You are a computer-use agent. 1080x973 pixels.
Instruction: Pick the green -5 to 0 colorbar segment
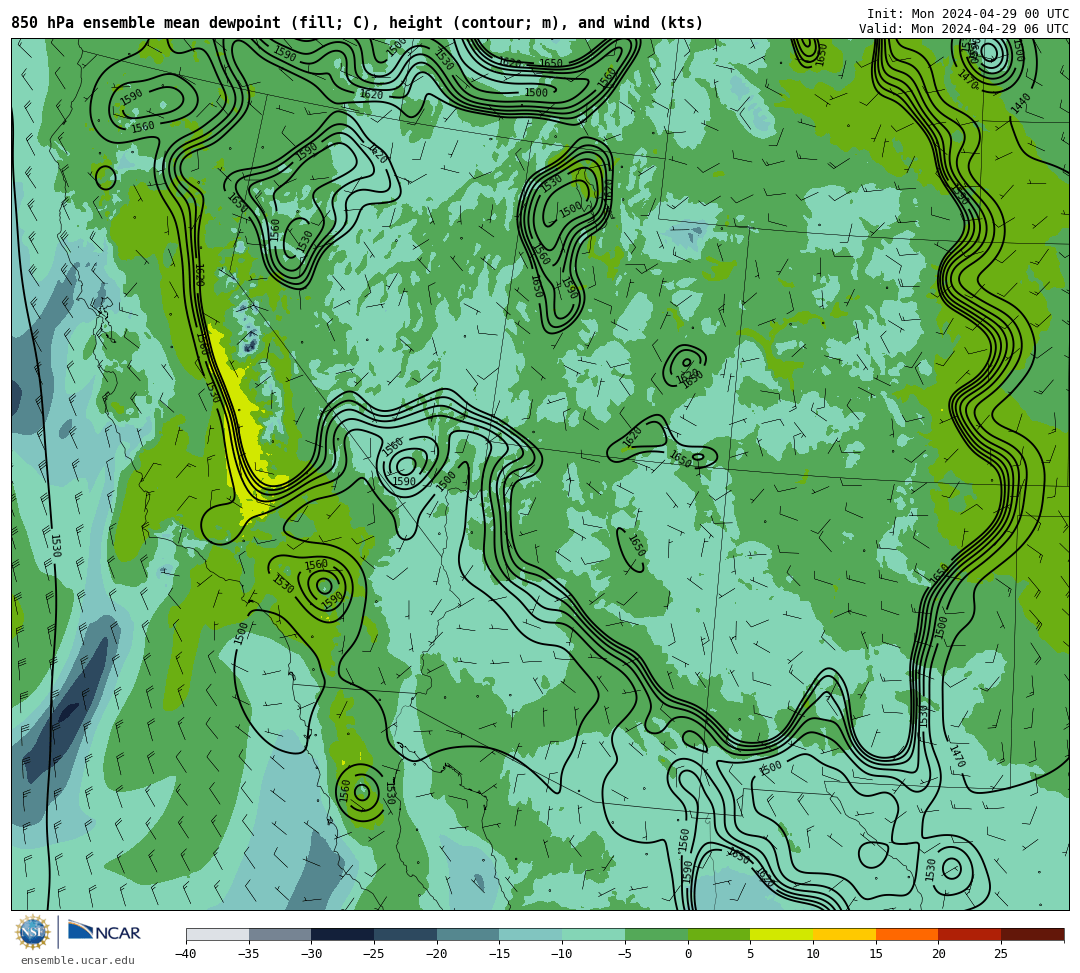tap(656, 934)
